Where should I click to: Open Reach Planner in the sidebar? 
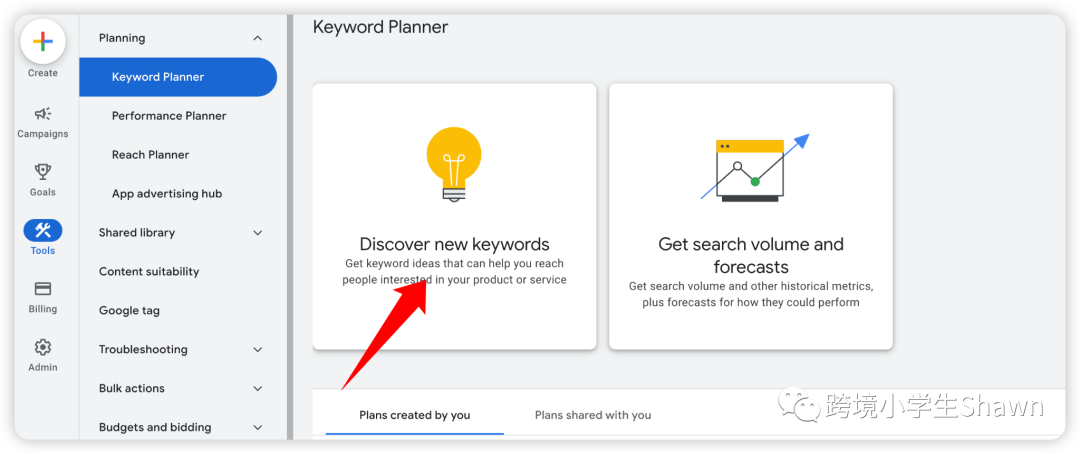click(x=151, y=155)
